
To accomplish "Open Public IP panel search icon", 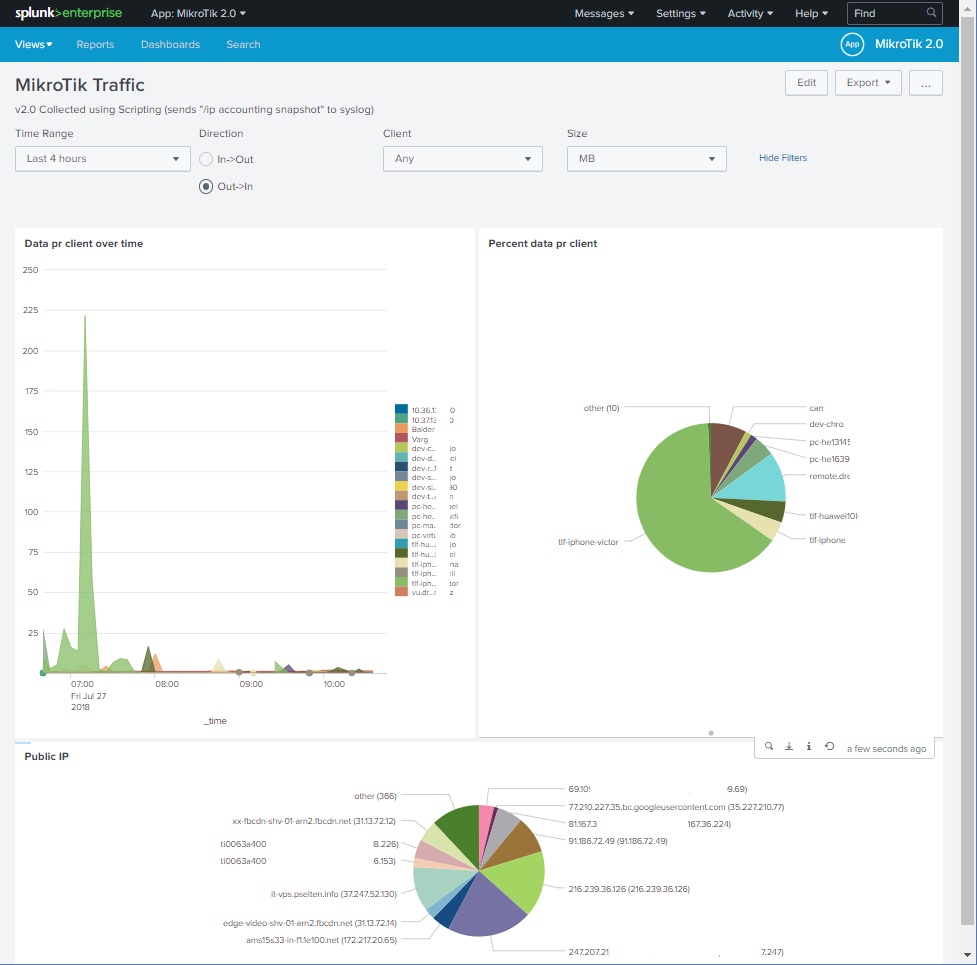I will [x=769, y=746].
